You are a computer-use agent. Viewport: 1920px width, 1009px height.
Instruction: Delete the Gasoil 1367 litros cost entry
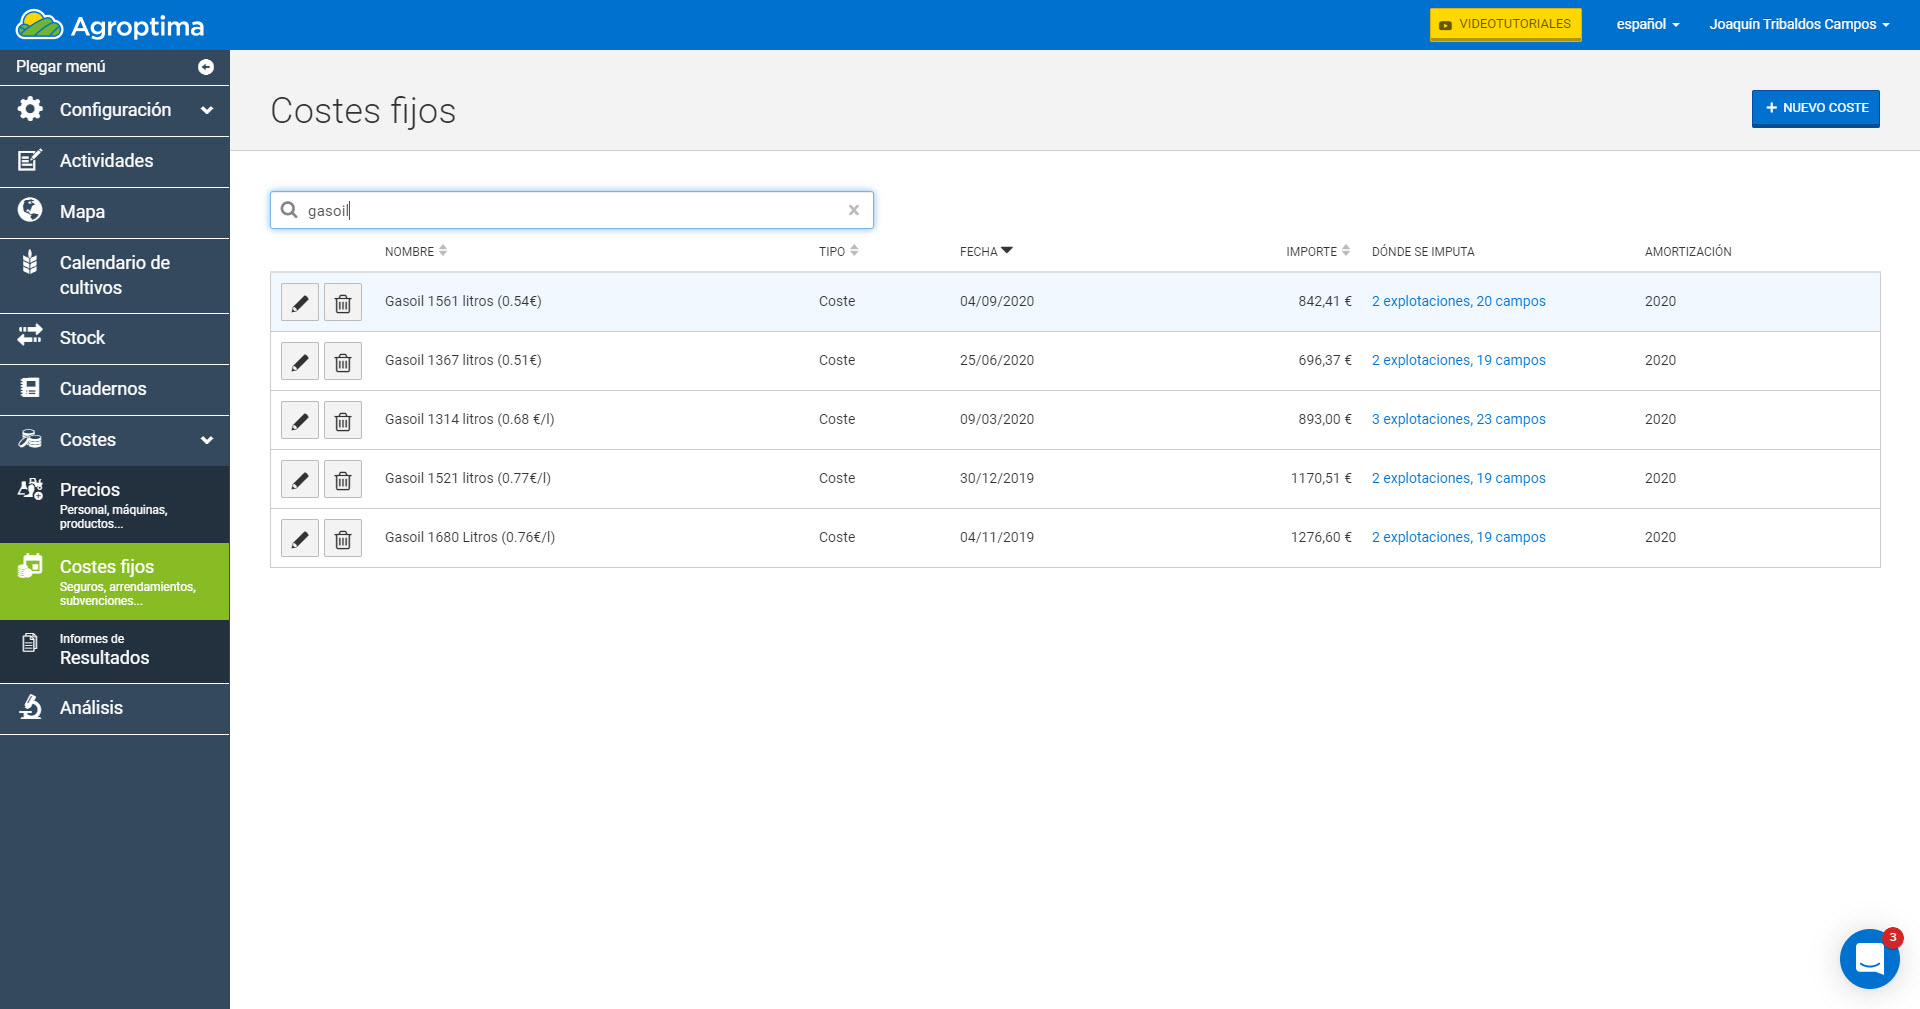(x=342, y=361)
